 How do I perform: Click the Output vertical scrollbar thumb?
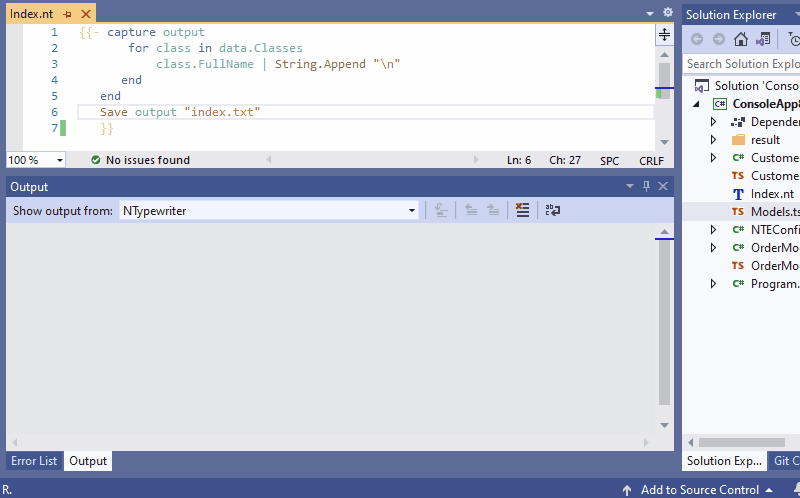pyautogui.click(x=664, y=322)
